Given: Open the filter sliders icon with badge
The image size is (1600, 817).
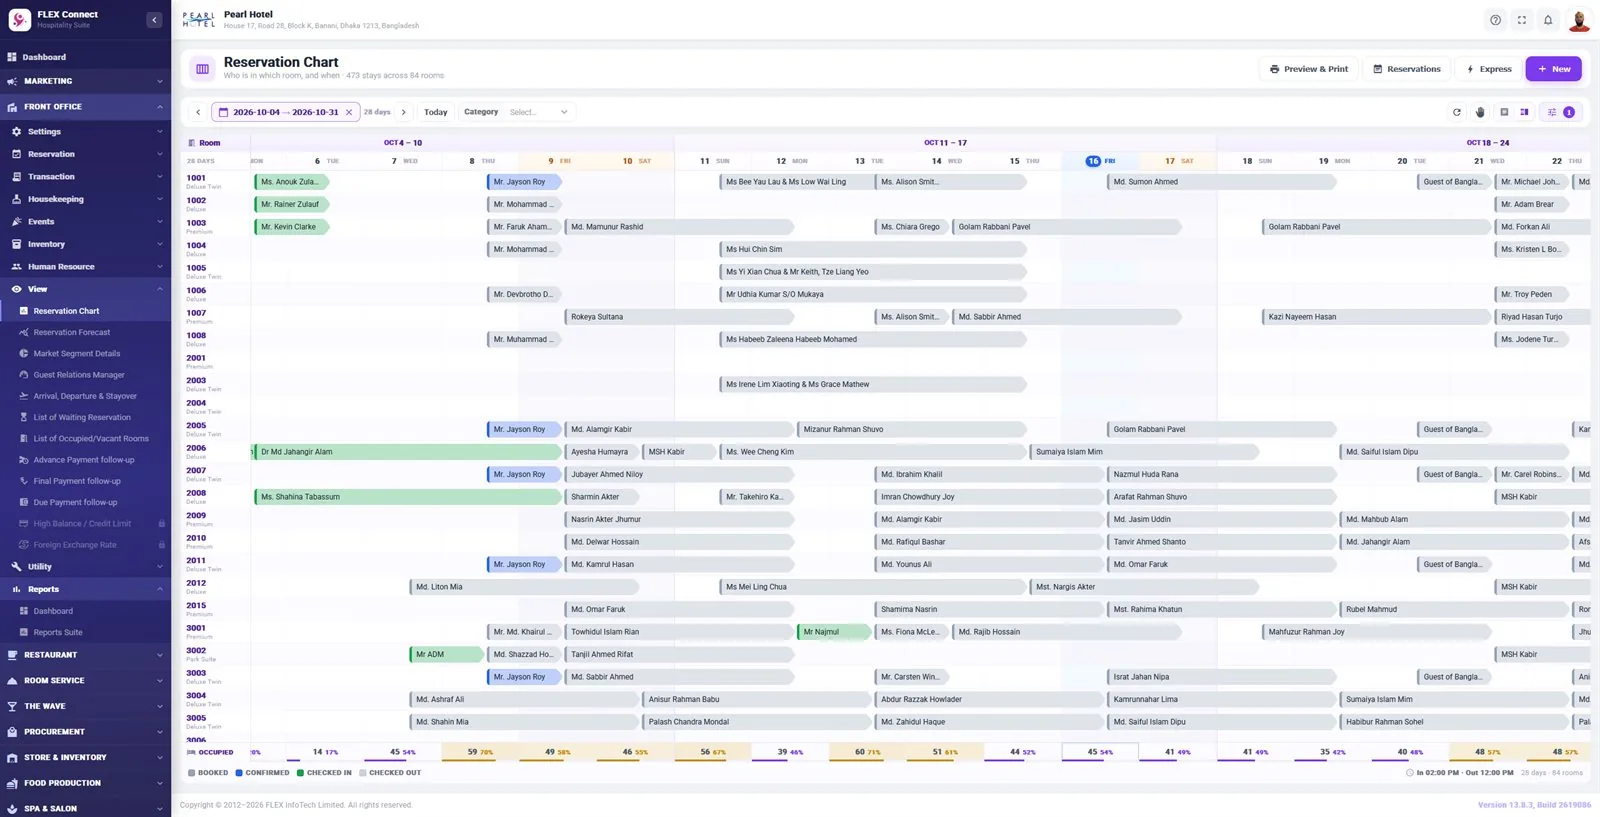Looking at the screenshot, I should [x=1560, y=112].
